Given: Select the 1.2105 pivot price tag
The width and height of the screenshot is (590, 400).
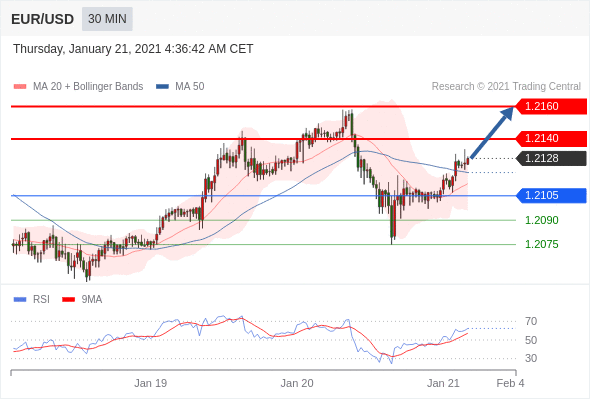Looking at the screenshot, I should tap(550, 195).
